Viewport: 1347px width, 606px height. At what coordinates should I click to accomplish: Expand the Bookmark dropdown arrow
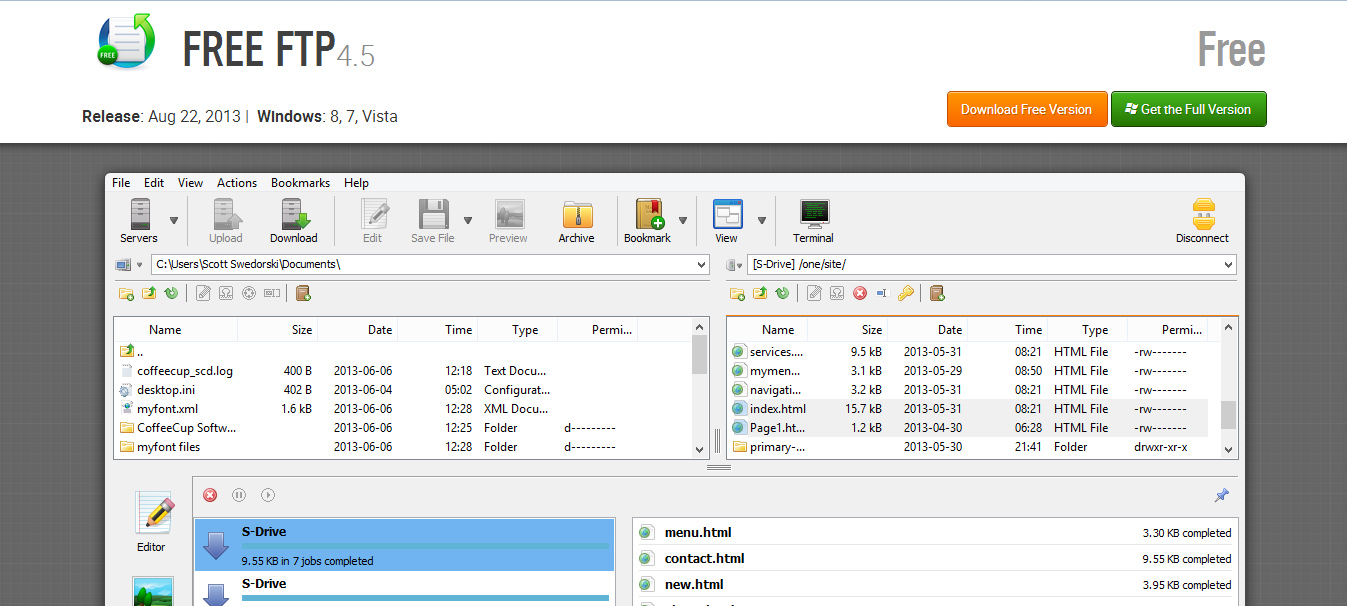pos(684,221)
